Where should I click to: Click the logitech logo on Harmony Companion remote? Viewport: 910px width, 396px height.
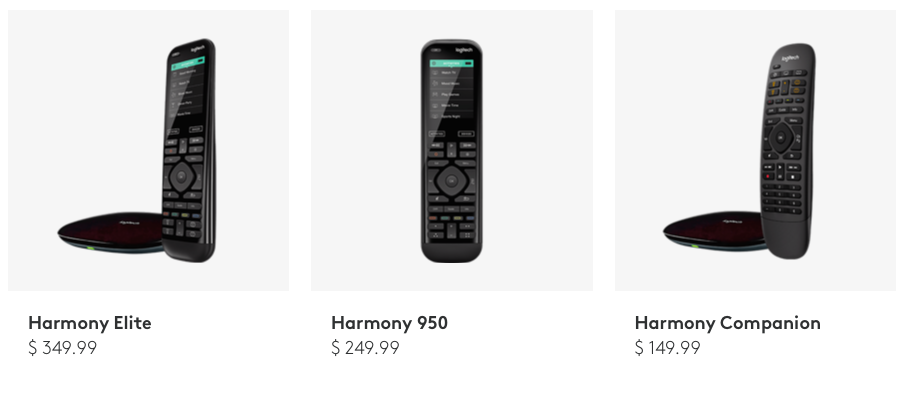coord(790,59)
